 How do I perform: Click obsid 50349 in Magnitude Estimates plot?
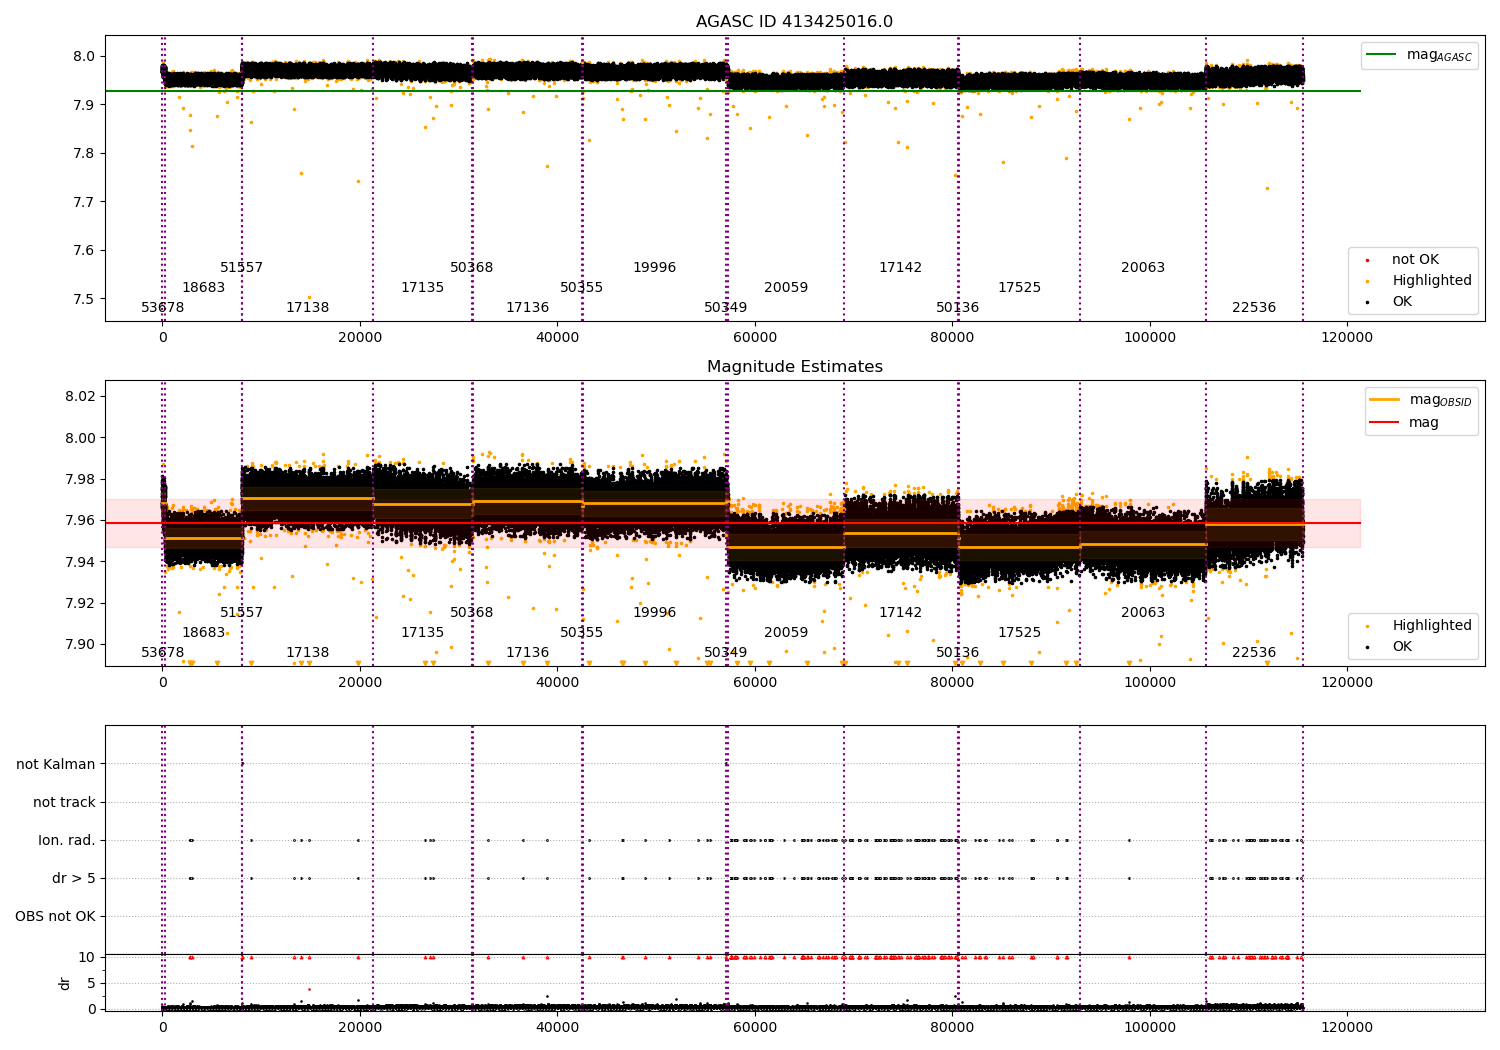(x=725, y=653)
